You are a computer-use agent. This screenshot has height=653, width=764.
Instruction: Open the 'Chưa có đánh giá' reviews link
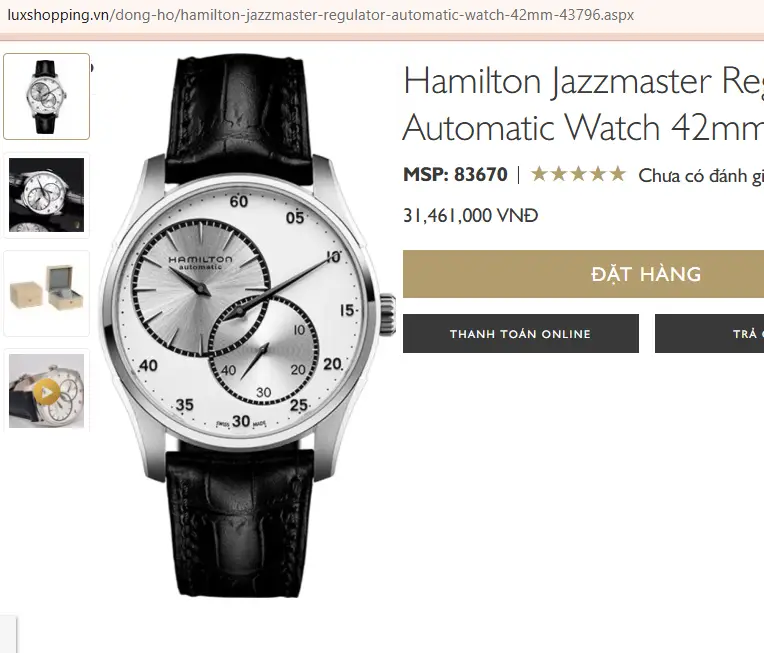701,175
